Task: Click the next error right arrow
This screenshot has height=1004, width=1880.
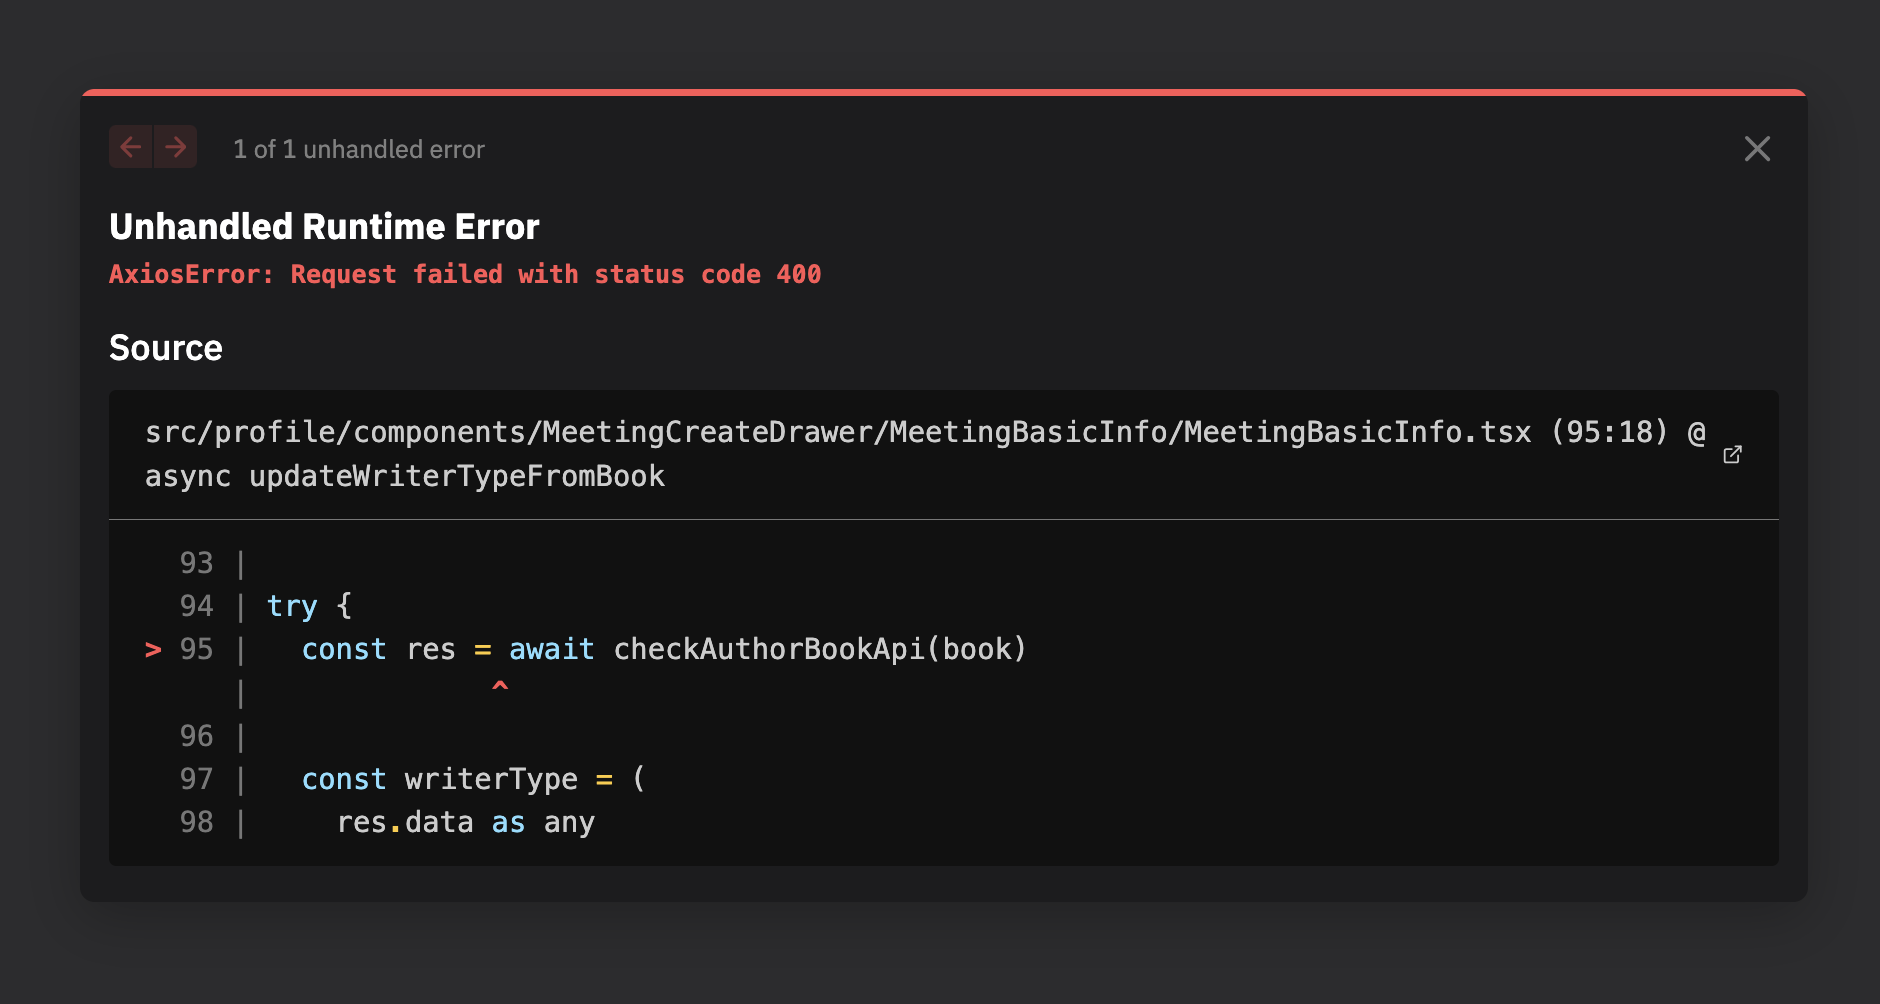Action: 176,147
